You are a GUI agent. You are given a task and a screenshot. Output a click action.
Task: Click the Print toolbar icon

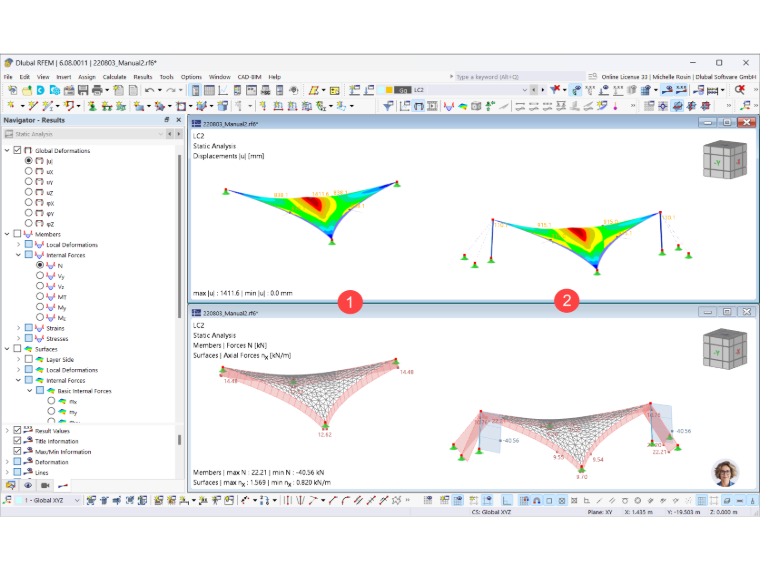coord(97,90)
